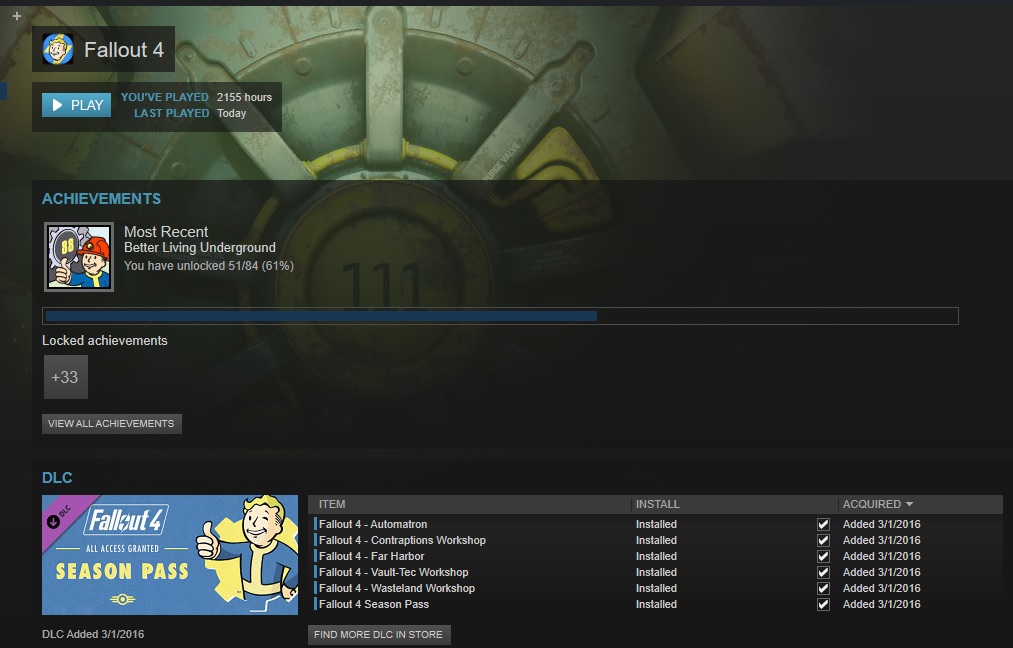Click the Last Played Today value
Viewport: 1013px width, 648px height.
(x=231, y=113)
